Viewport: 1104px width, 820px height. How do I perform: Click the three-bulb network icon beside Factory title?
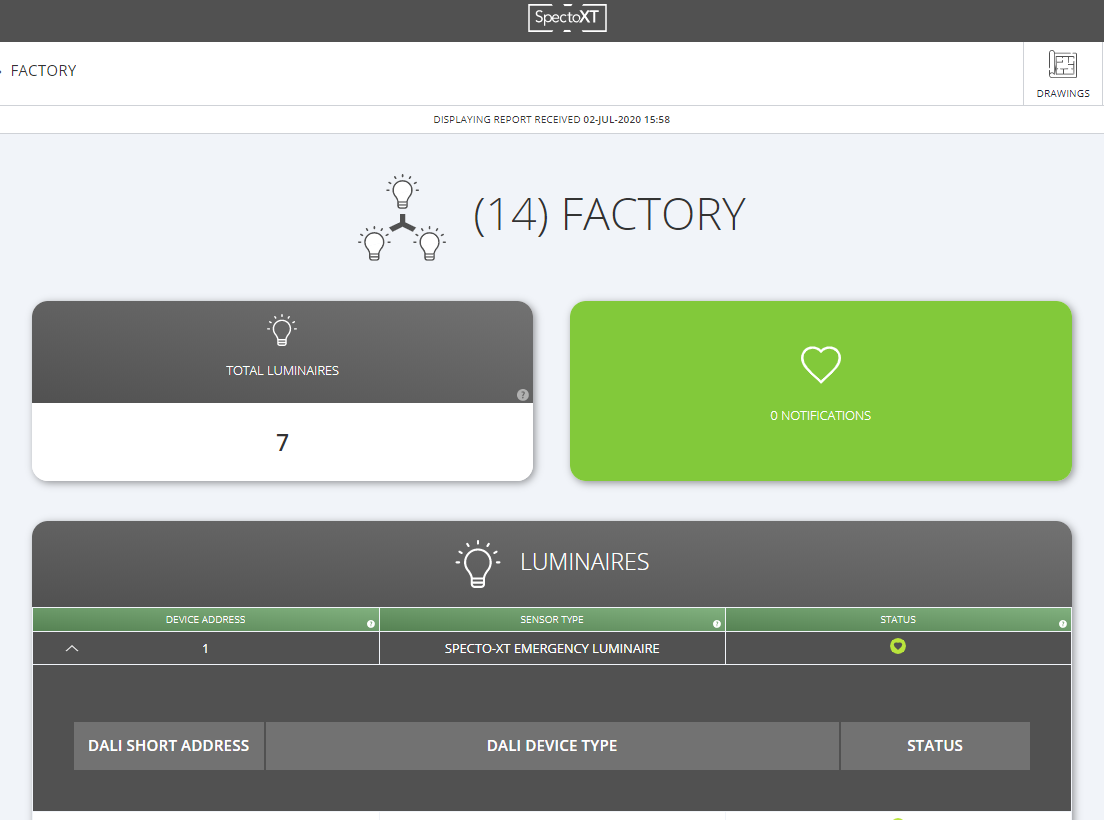point(402,218)
